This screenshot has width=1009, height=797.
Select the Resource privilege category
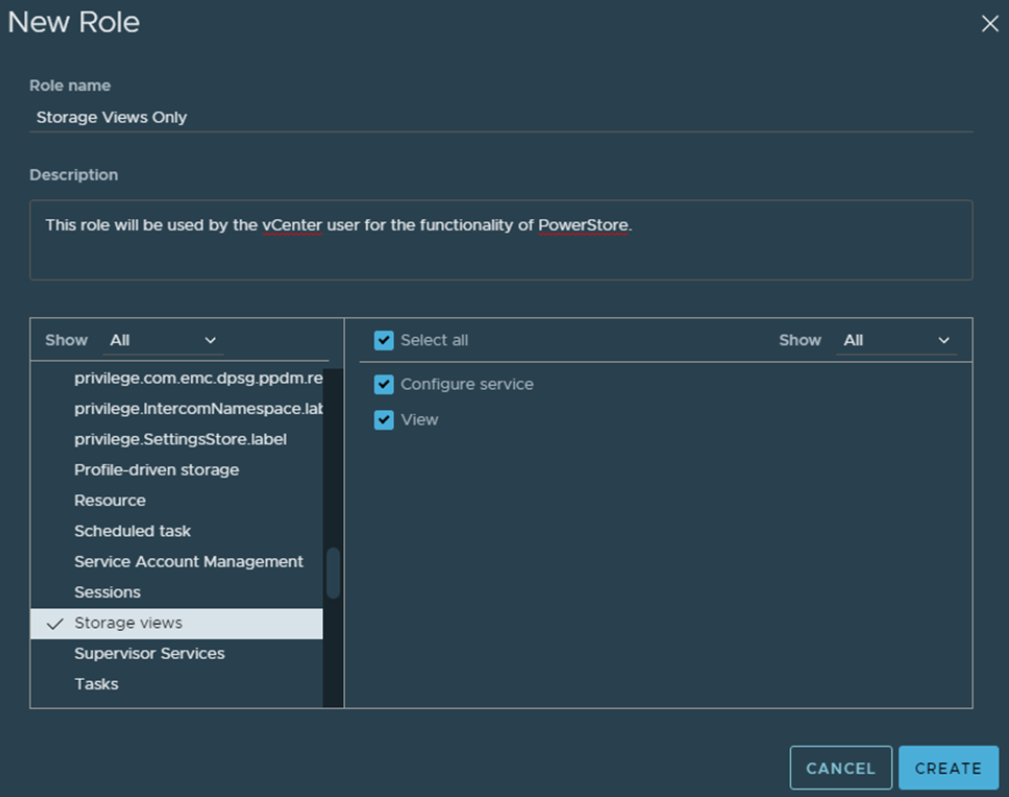coord(110,501)
